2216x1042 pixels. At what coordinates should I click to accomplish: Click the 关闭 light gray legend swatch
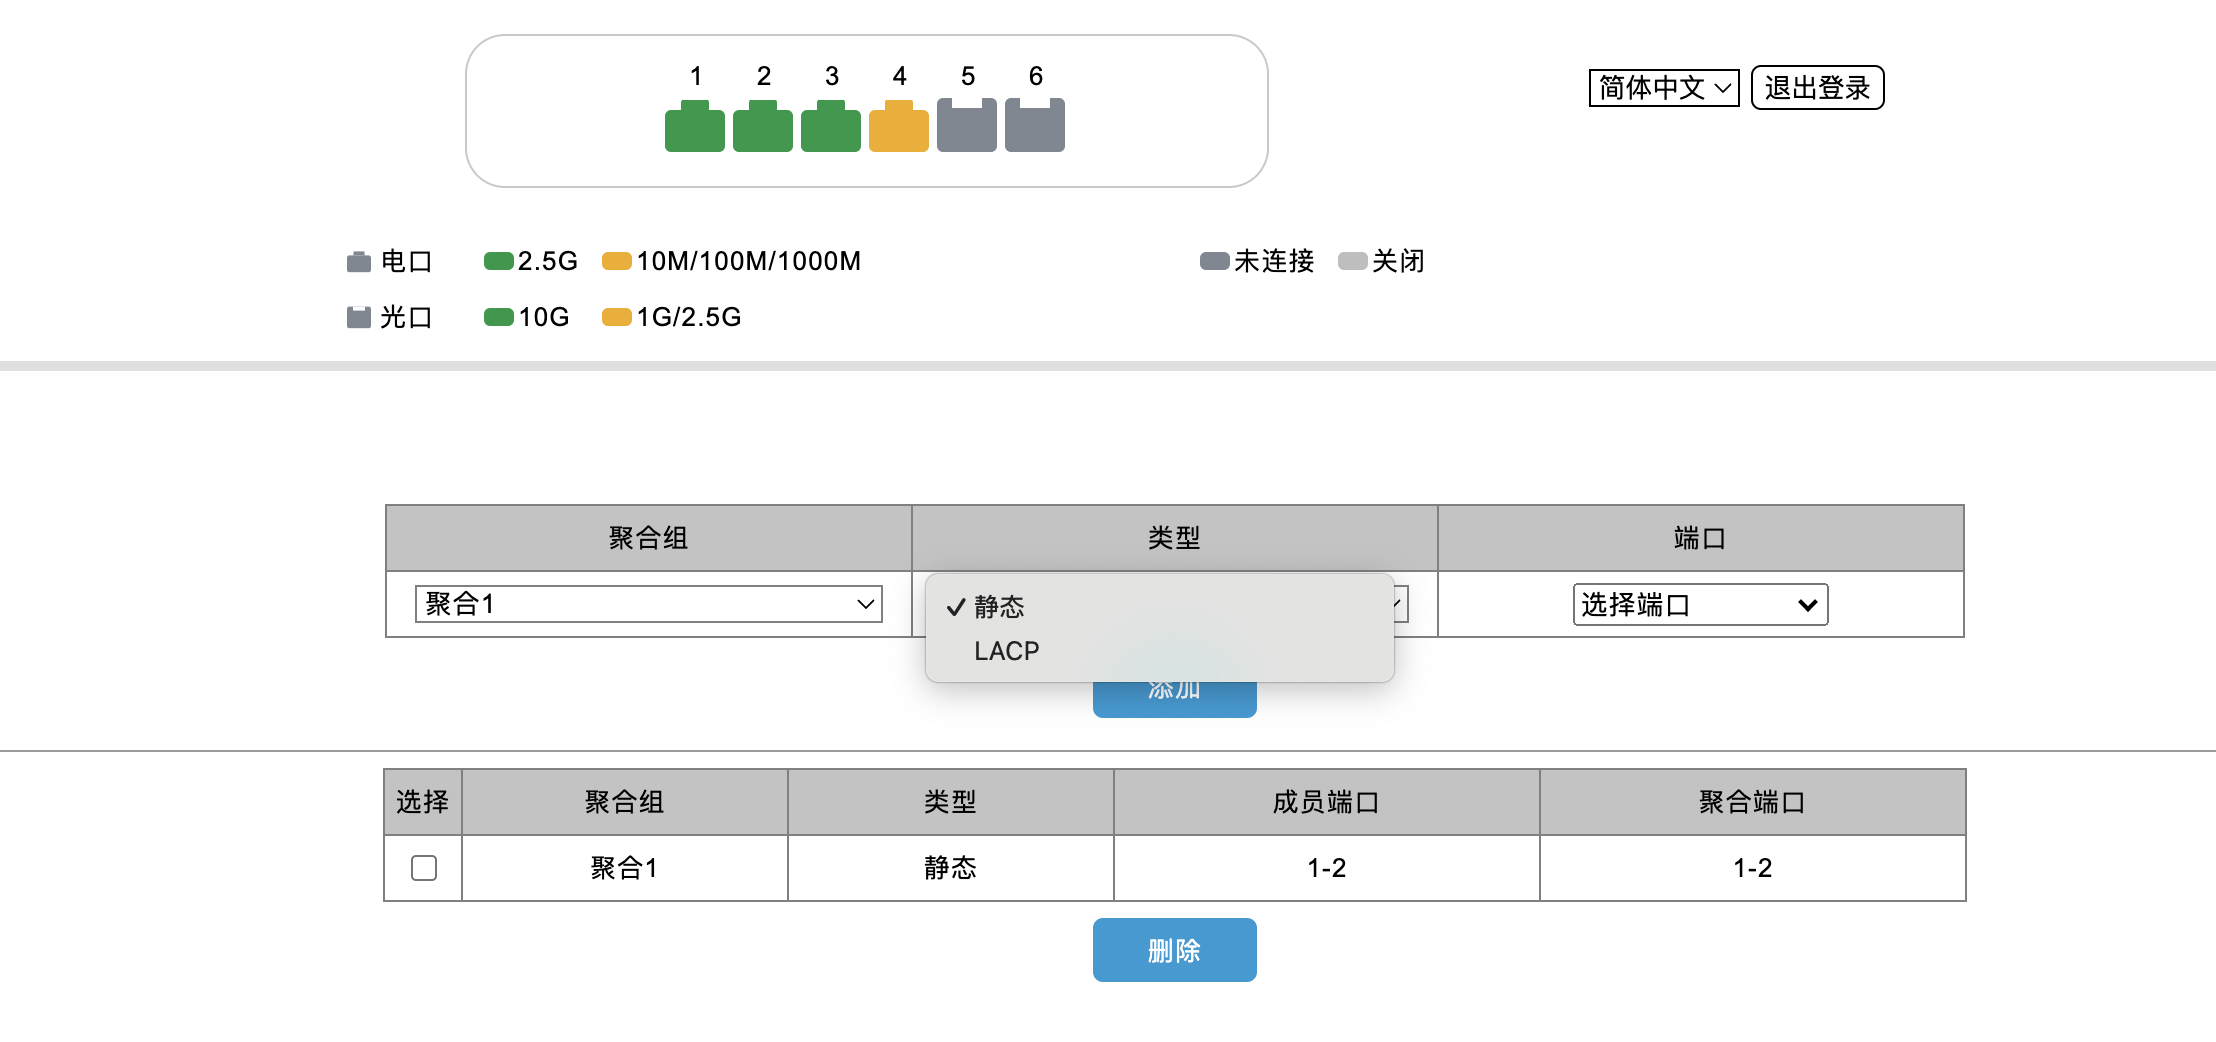tap(1353, 261)
